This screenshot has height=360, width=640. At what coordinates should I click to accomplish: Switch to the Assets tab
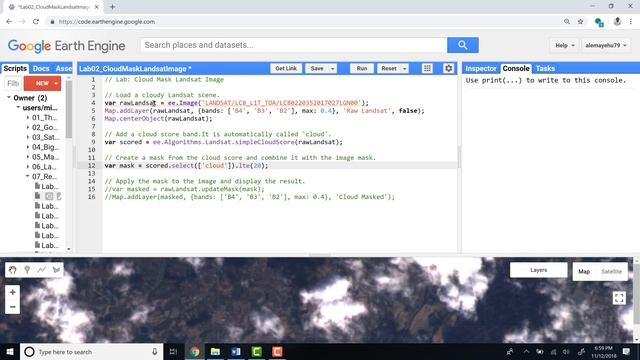click(63, 69)
